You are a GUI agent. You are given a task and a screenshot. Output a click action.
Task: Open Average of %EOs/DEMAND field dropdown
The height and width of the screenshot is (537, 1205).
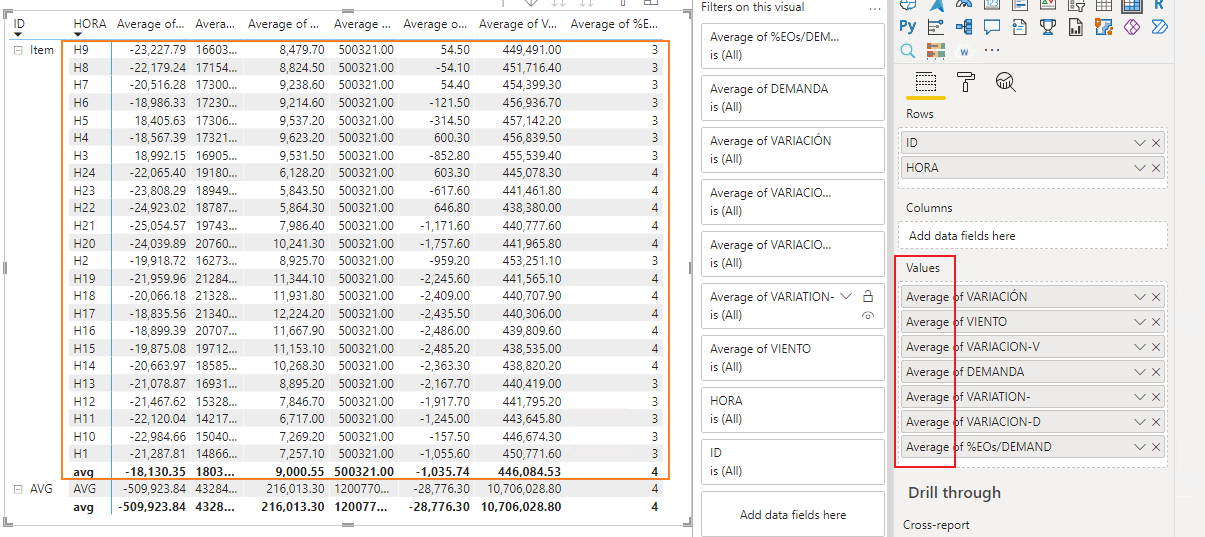(1139, 447)
